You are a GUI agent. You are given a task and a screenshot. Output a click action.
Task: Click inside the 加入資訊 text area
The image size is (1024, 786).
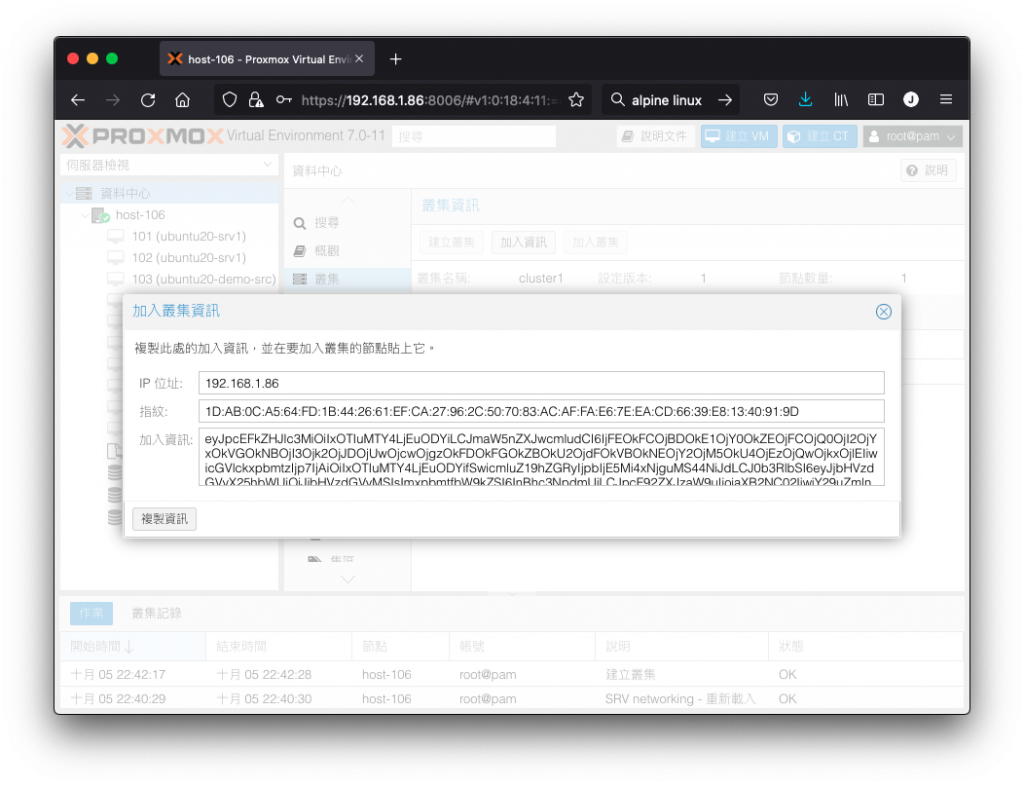click(541, 457)
